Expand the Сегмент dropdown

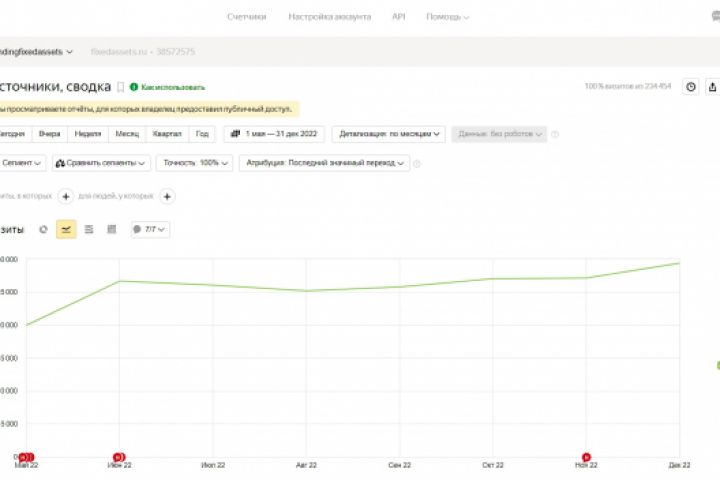22,163
